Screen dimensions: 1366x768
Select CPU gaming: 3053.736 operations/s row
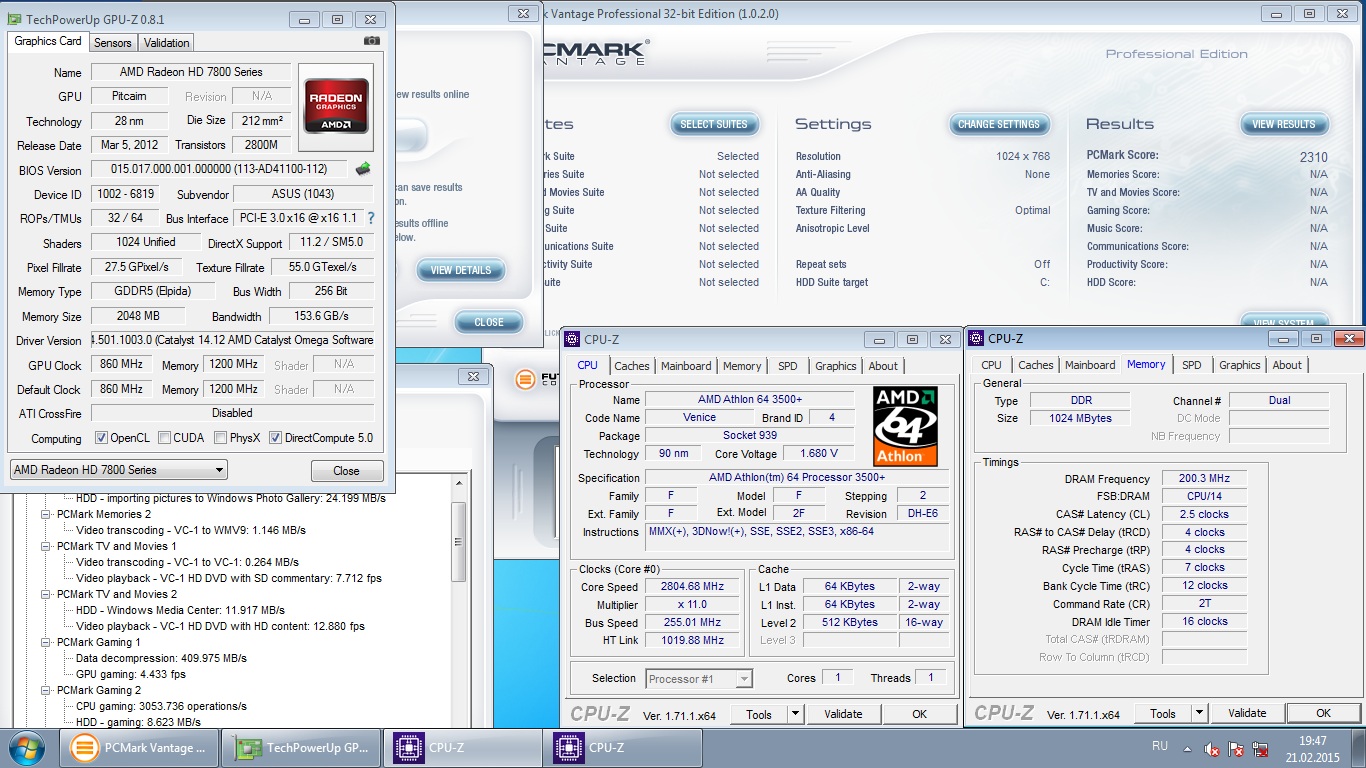161,706
